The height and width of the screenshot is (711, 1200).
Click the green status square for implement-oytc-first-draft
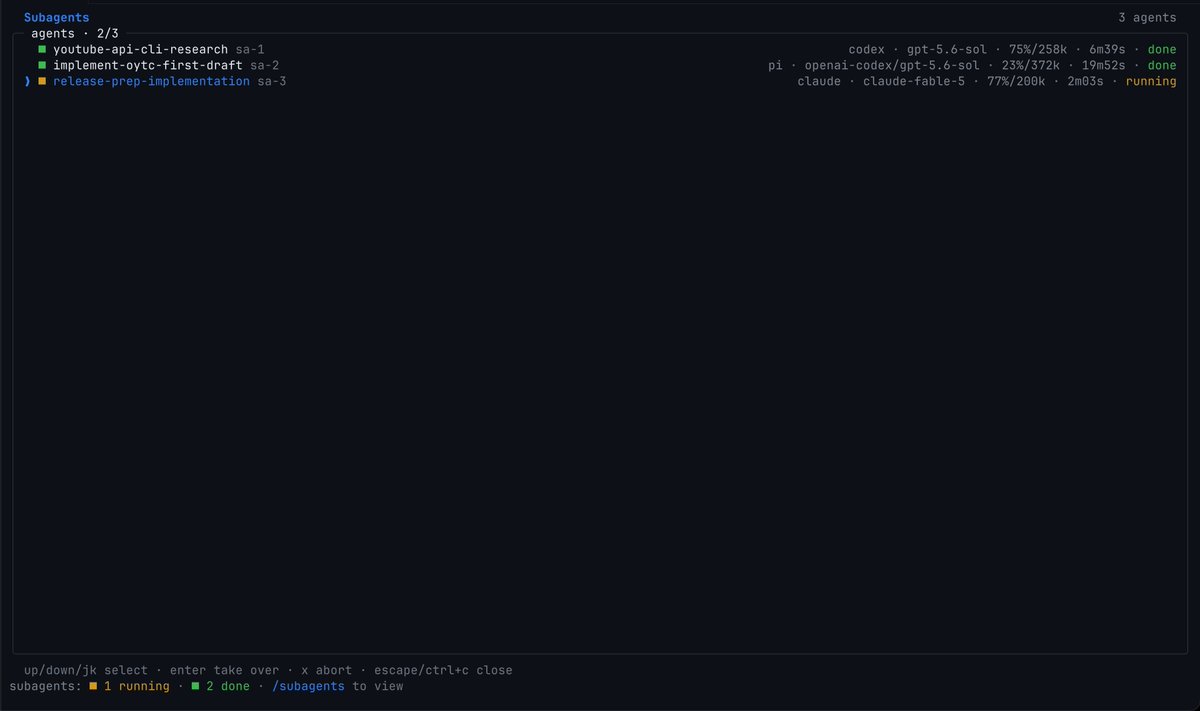coord(42,65)
